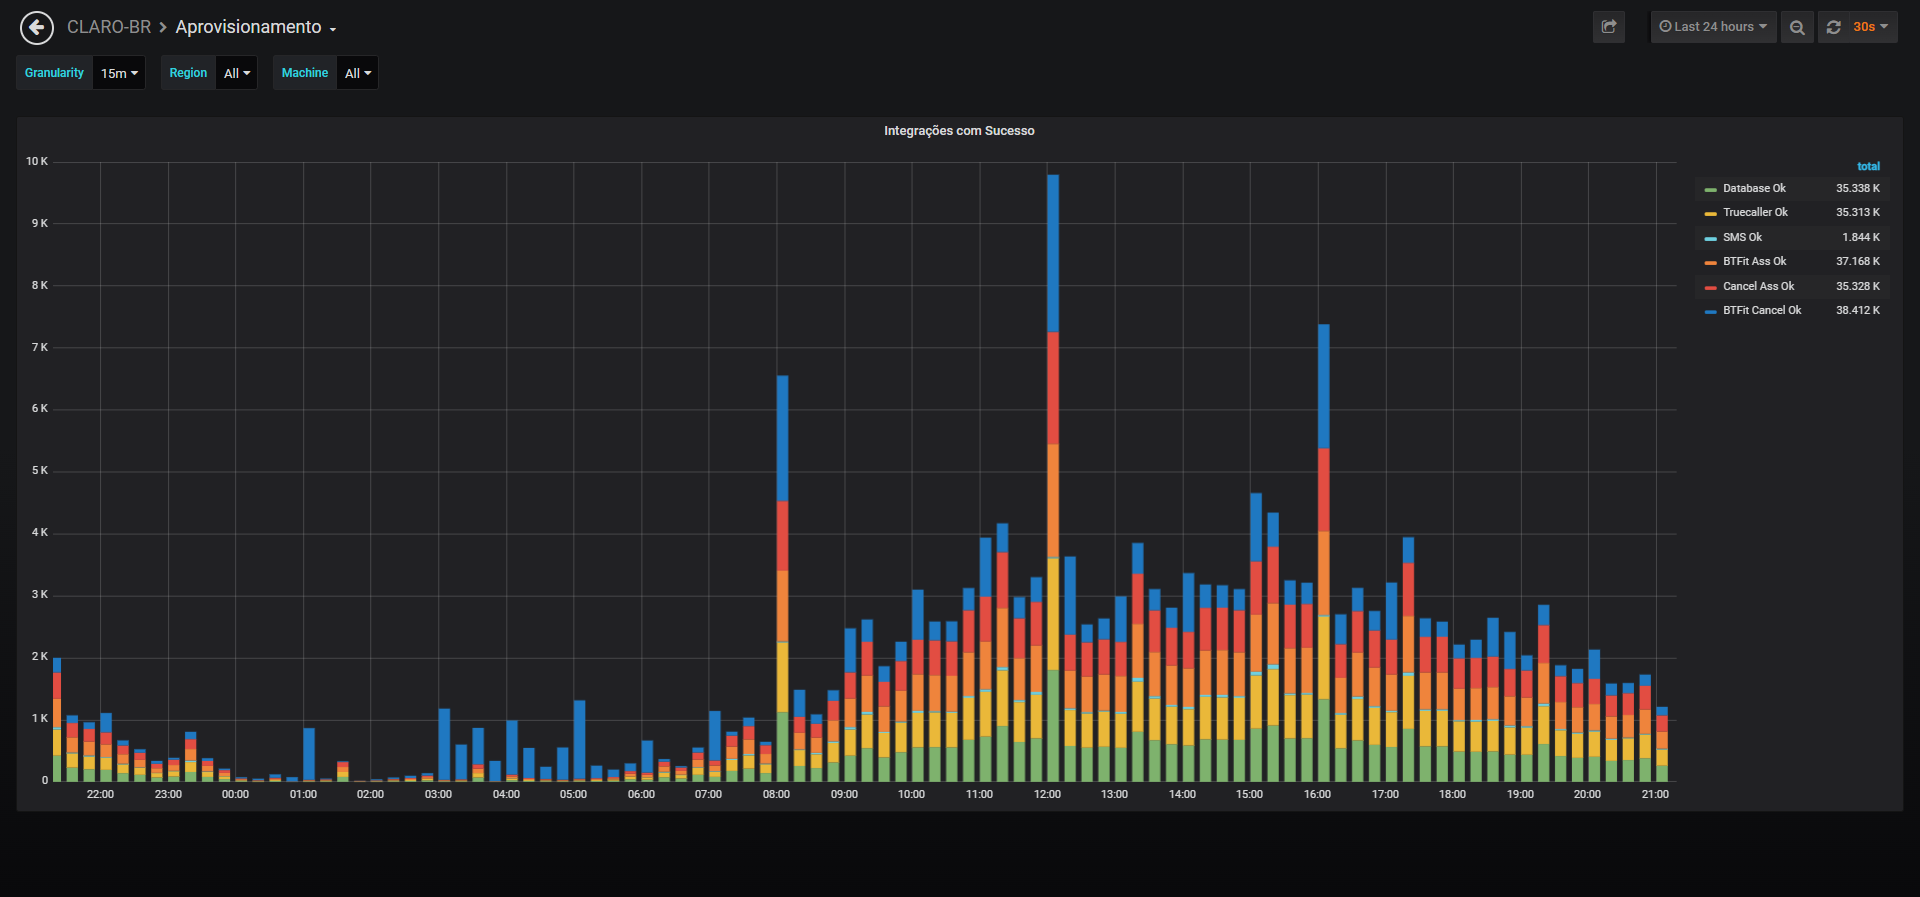This screenshot has height=897, width=1920.
Task: Click the 12:00 x-axis label
Action: [x=1047, y=794]
